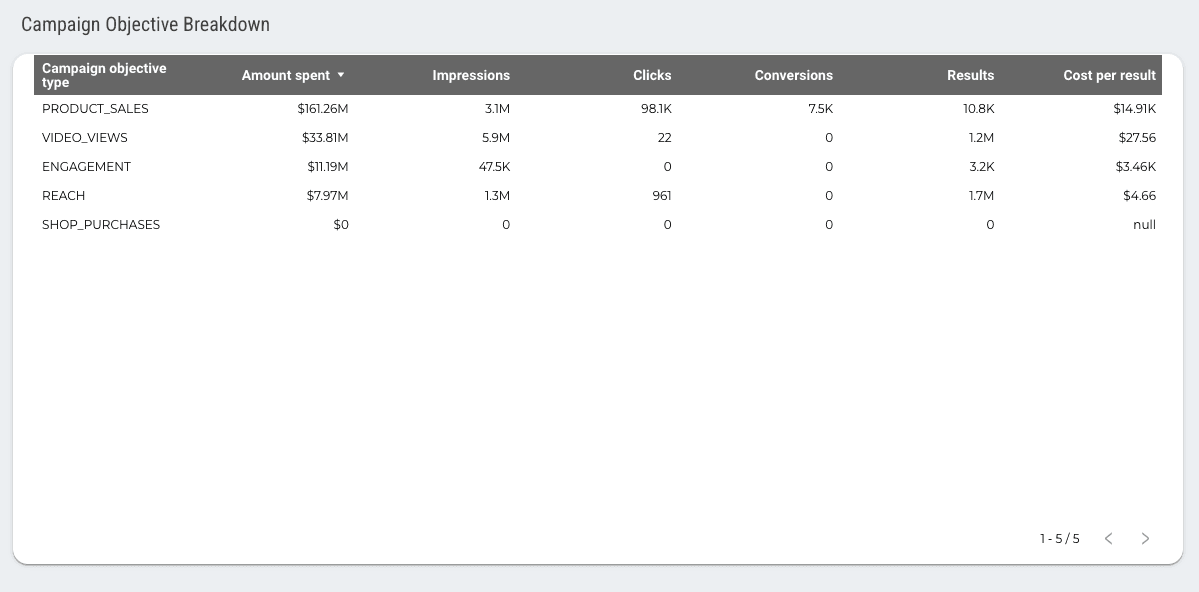Click the 1.7M results cell
The width and height of the screenshot is (1199, 592).
tap(981, 196)
